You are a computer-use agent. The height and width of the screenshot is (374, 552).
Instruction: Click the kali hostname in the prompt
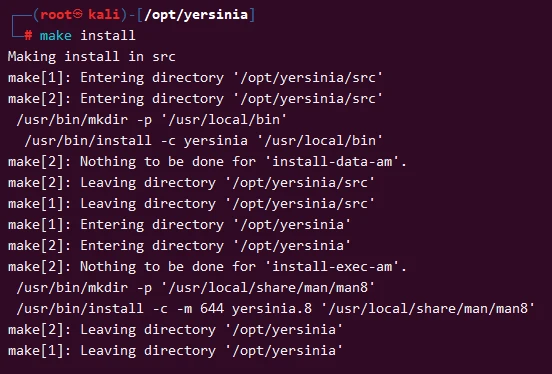click(104, 14)
